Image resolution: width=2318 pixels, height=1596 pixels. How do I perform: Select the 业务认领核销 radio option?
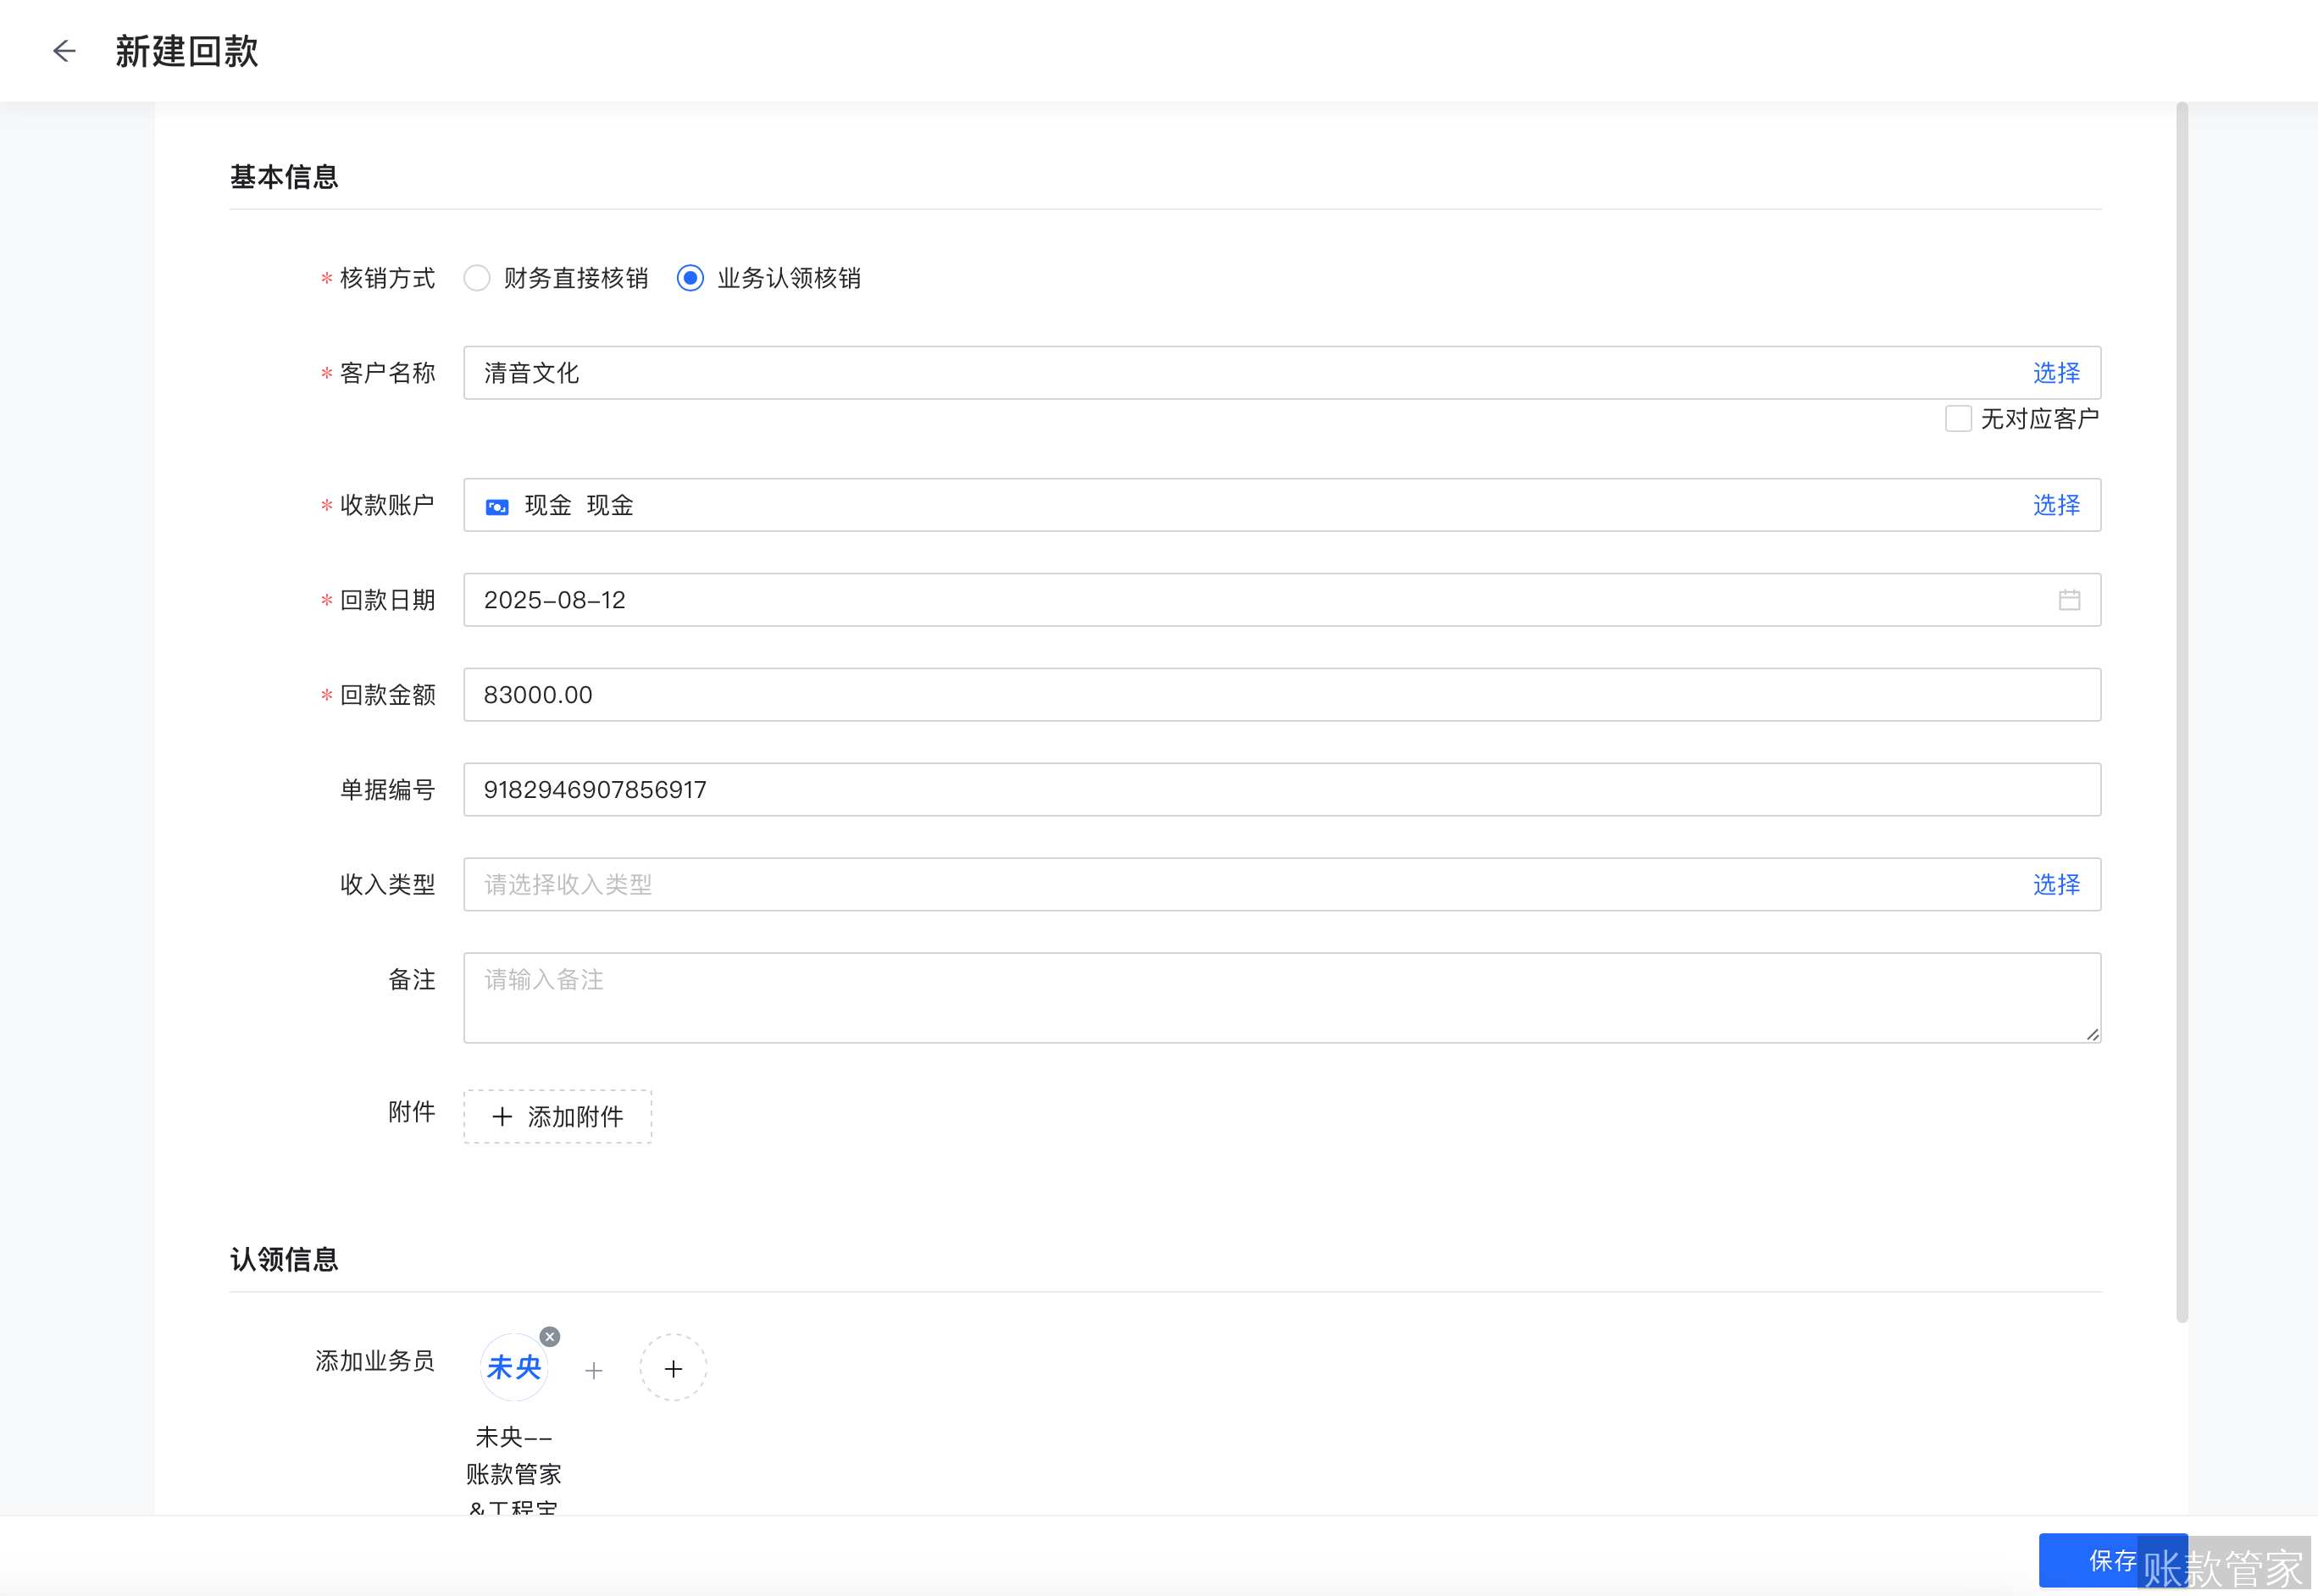(690, 278)
